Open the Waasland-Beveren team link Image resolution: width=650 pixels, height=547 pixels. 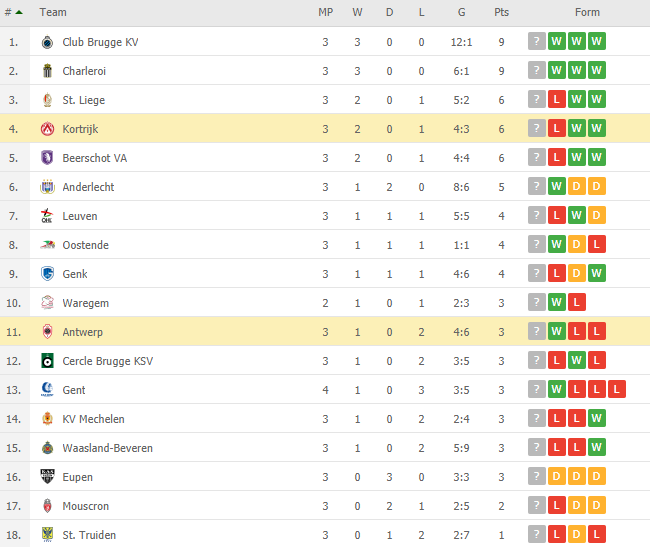coord(107,448)
